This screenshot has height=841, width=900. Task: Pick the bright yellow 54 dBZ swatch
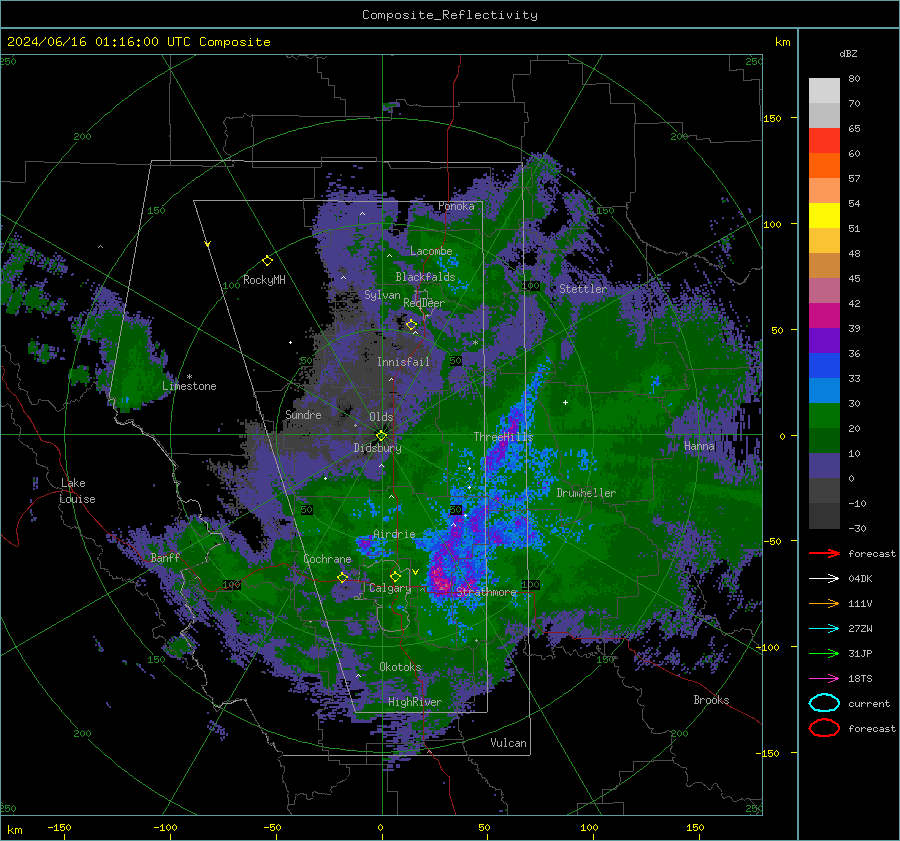point(824,215)
